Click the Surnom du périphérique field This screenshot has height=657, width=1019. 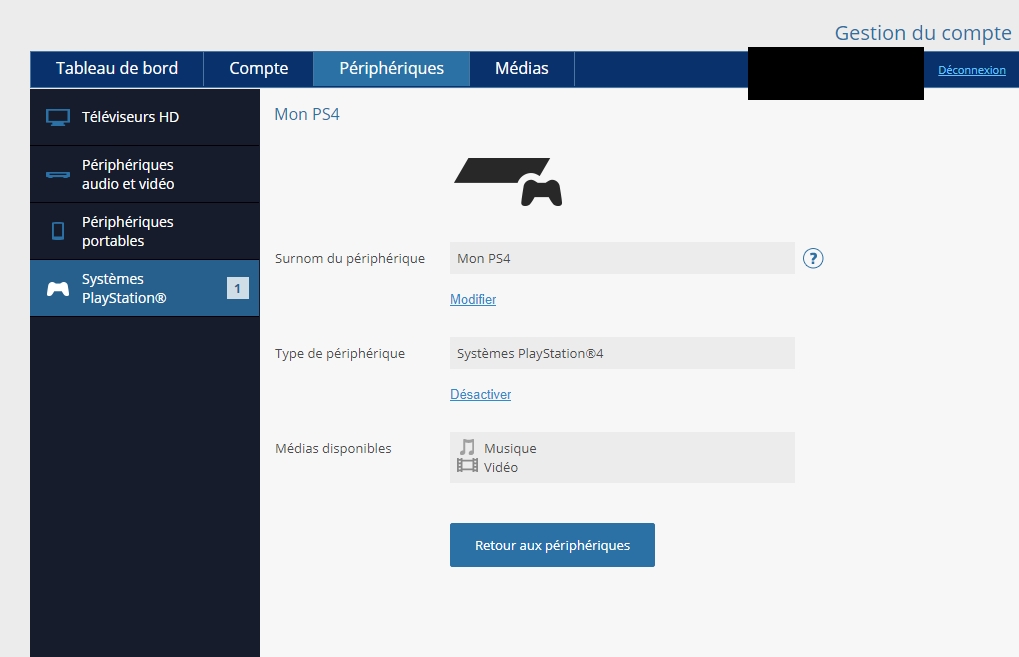(x=621, y=259)
